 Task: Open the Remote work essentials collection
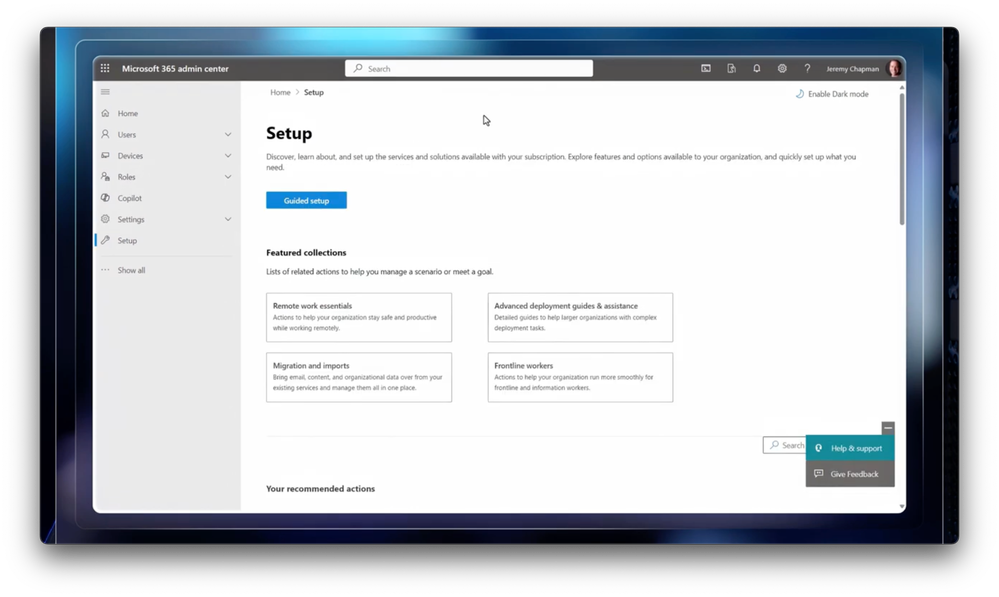pyautogui.click(x=359, y=317)
